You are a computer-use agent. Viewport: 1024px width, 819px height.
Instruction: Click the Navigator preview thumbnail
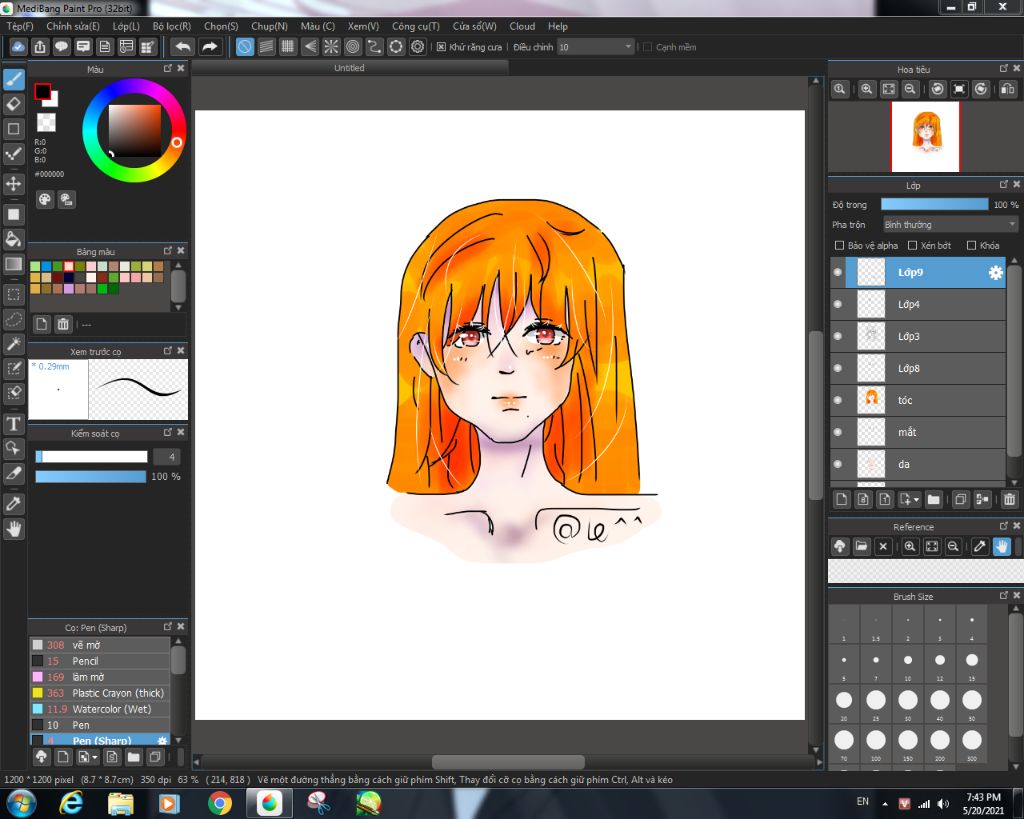pos(926,137)
